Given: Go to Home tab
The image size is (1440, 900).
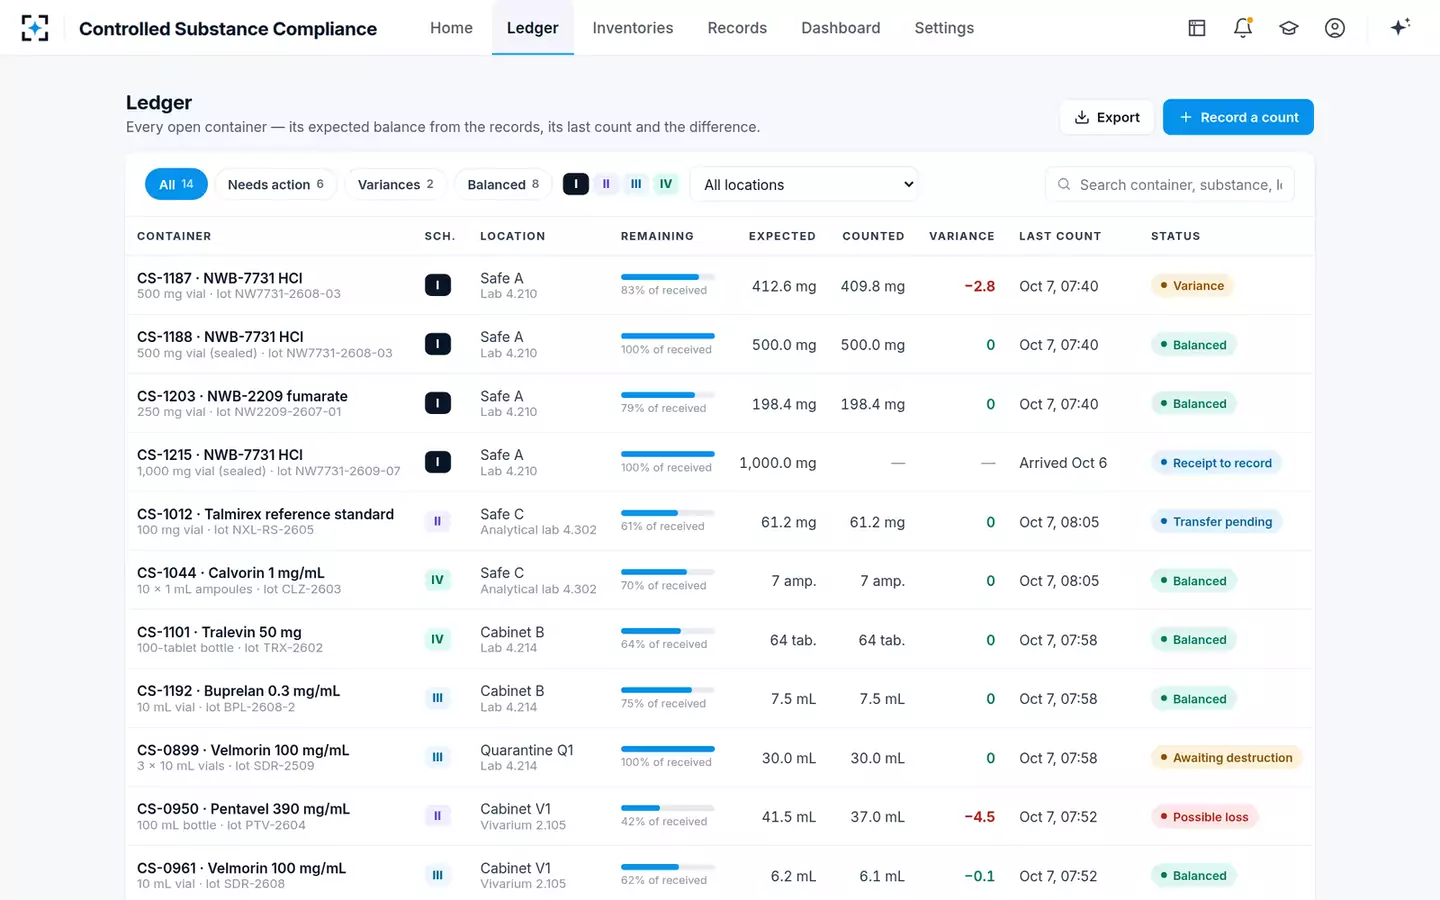Looking at the screenshot, I should click(451, 28).
